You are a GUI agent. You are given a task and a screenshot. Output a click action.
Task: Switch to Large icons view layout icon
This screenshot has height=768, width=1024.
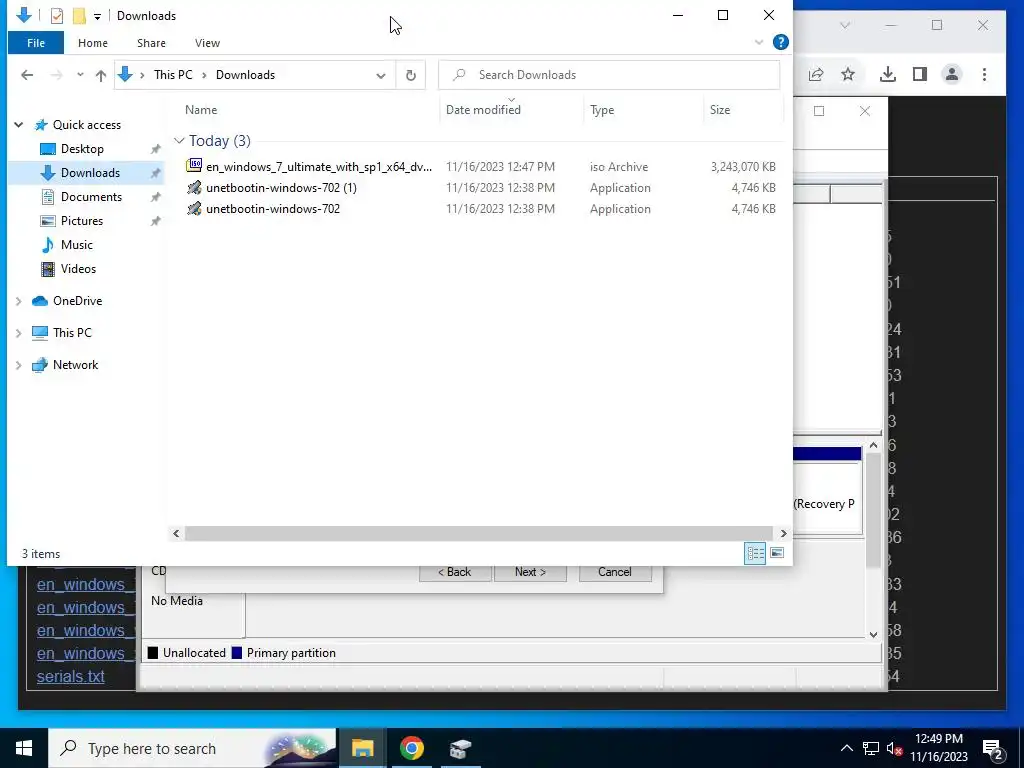(x=776, y=553)
